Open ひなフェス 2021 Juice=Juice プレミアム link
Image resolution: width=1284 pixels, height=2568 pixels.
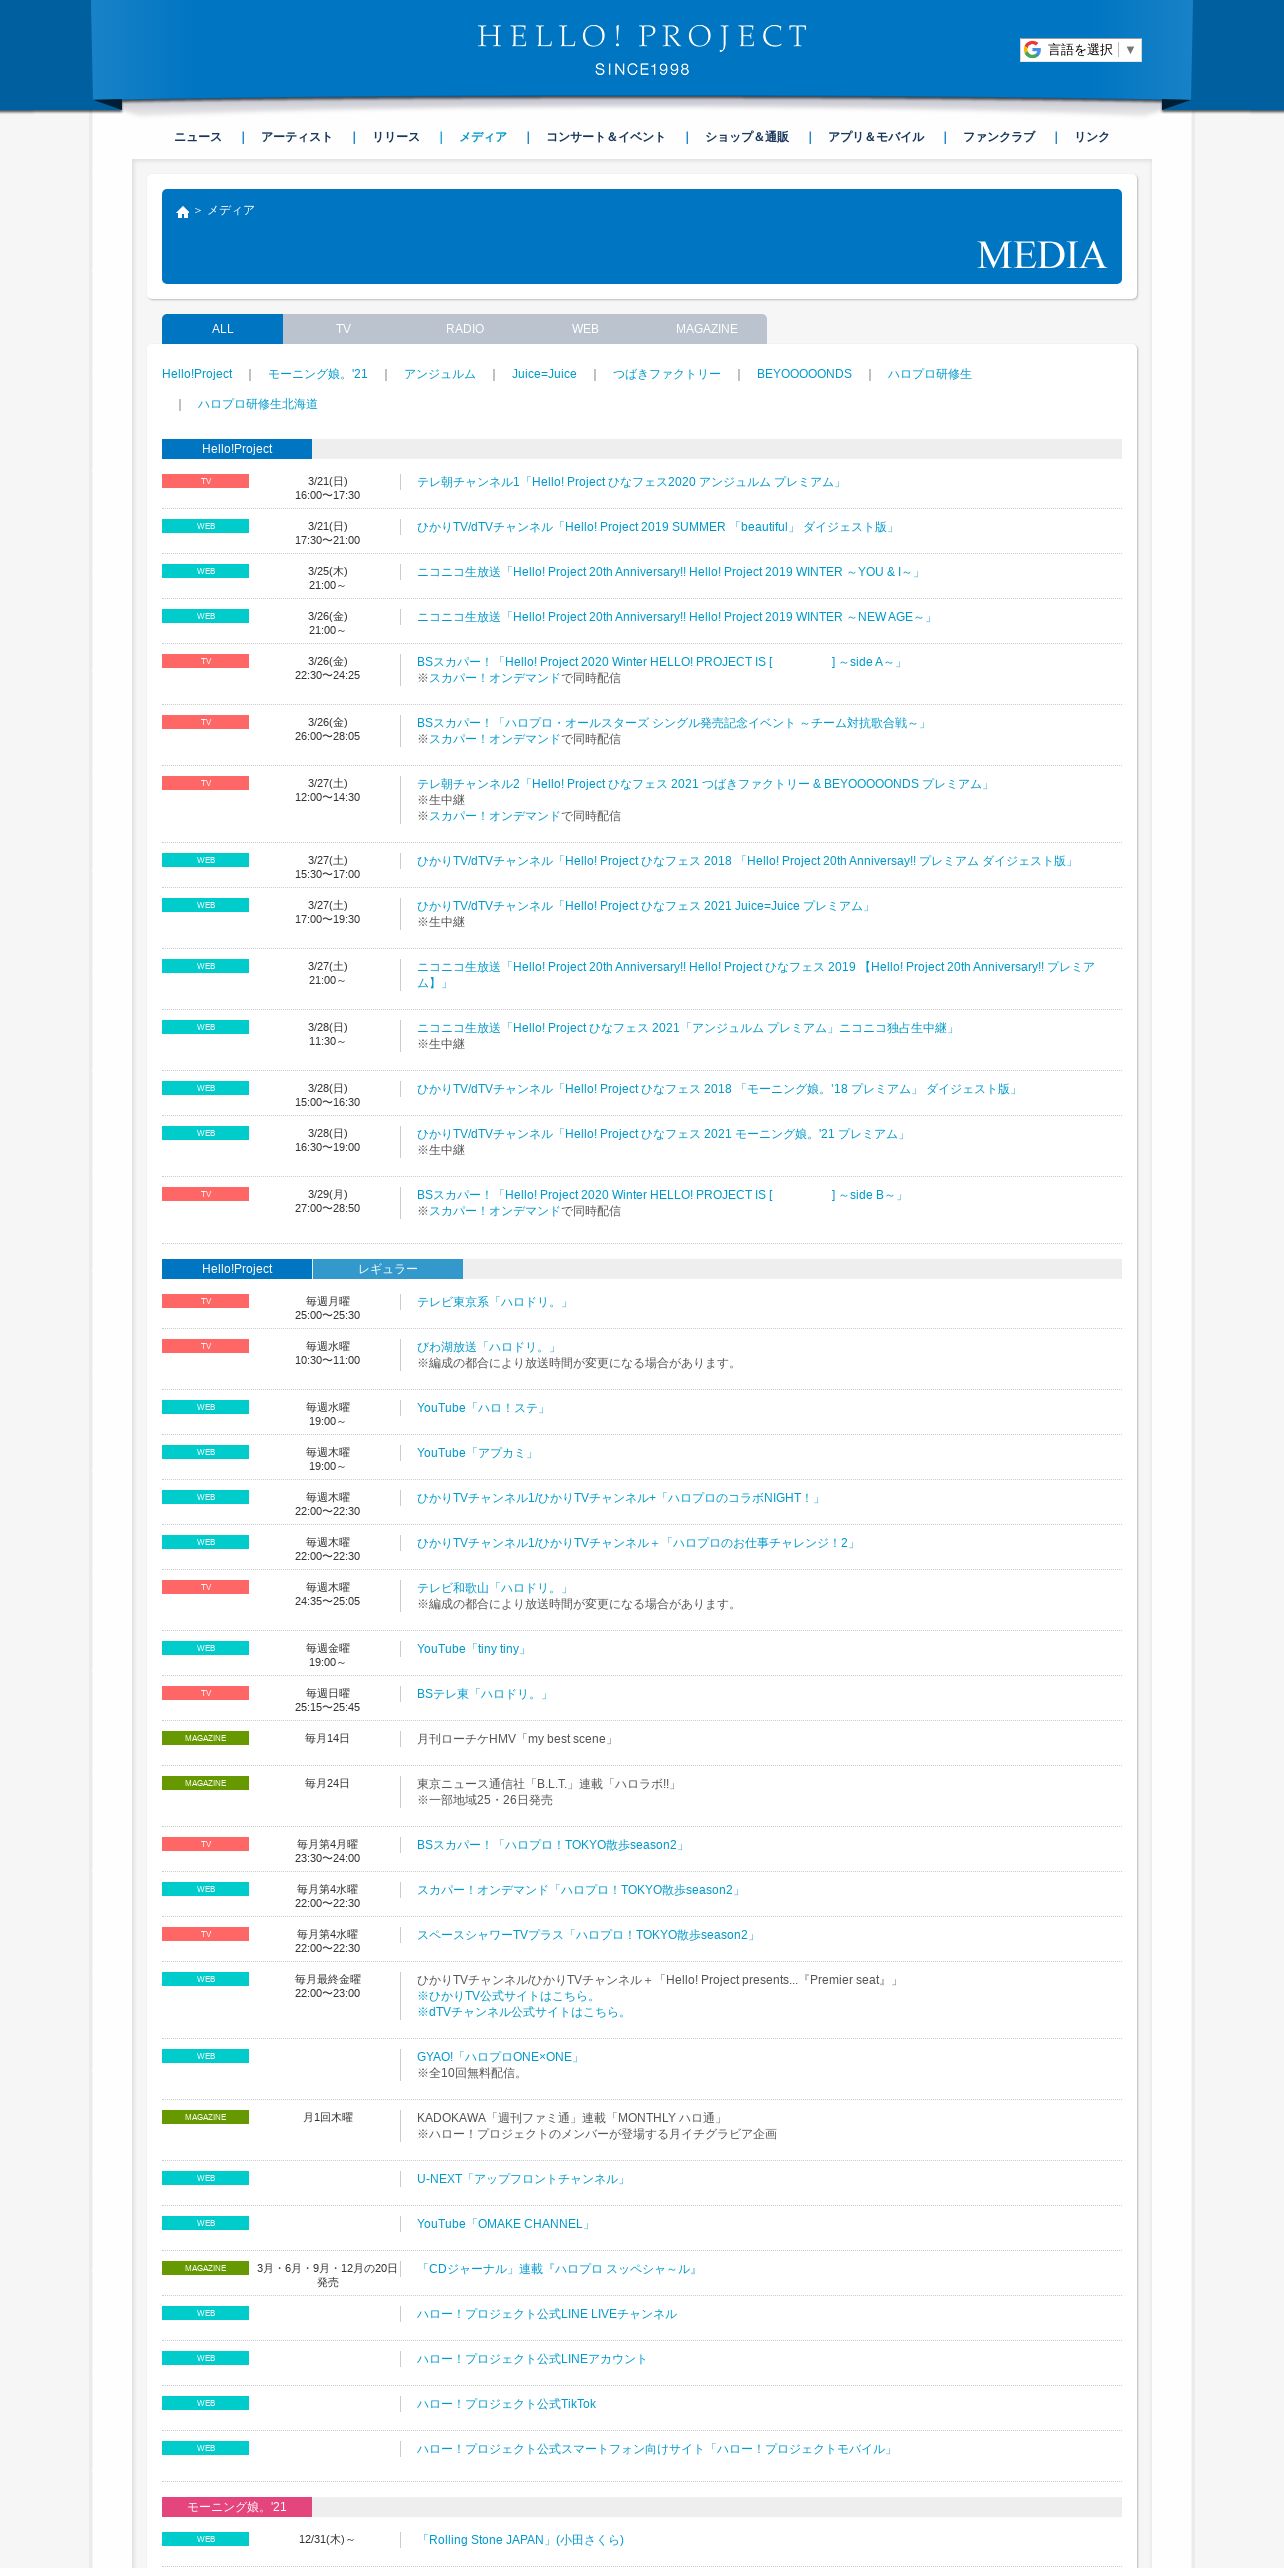(x=645, y=906)
